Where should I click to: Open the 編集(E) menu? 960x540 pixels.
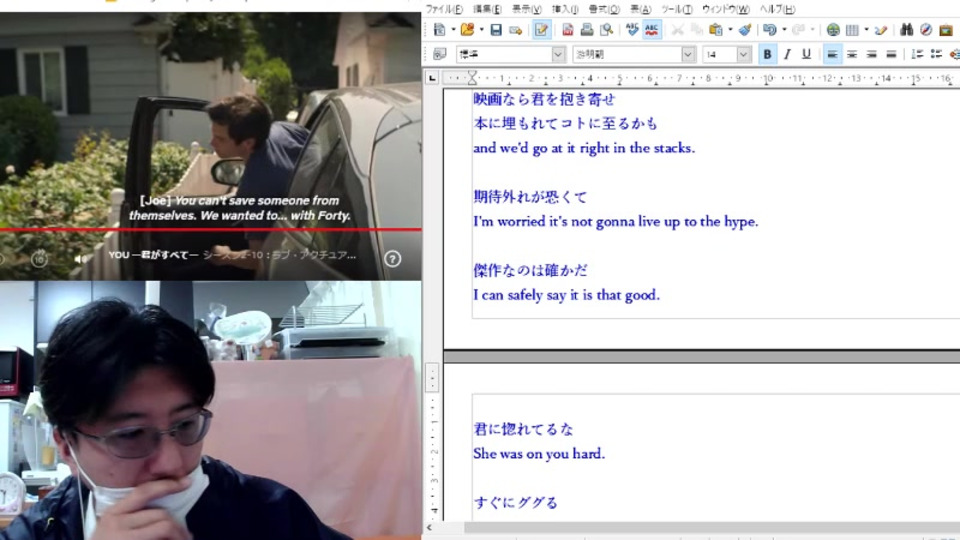pos(487,9)
